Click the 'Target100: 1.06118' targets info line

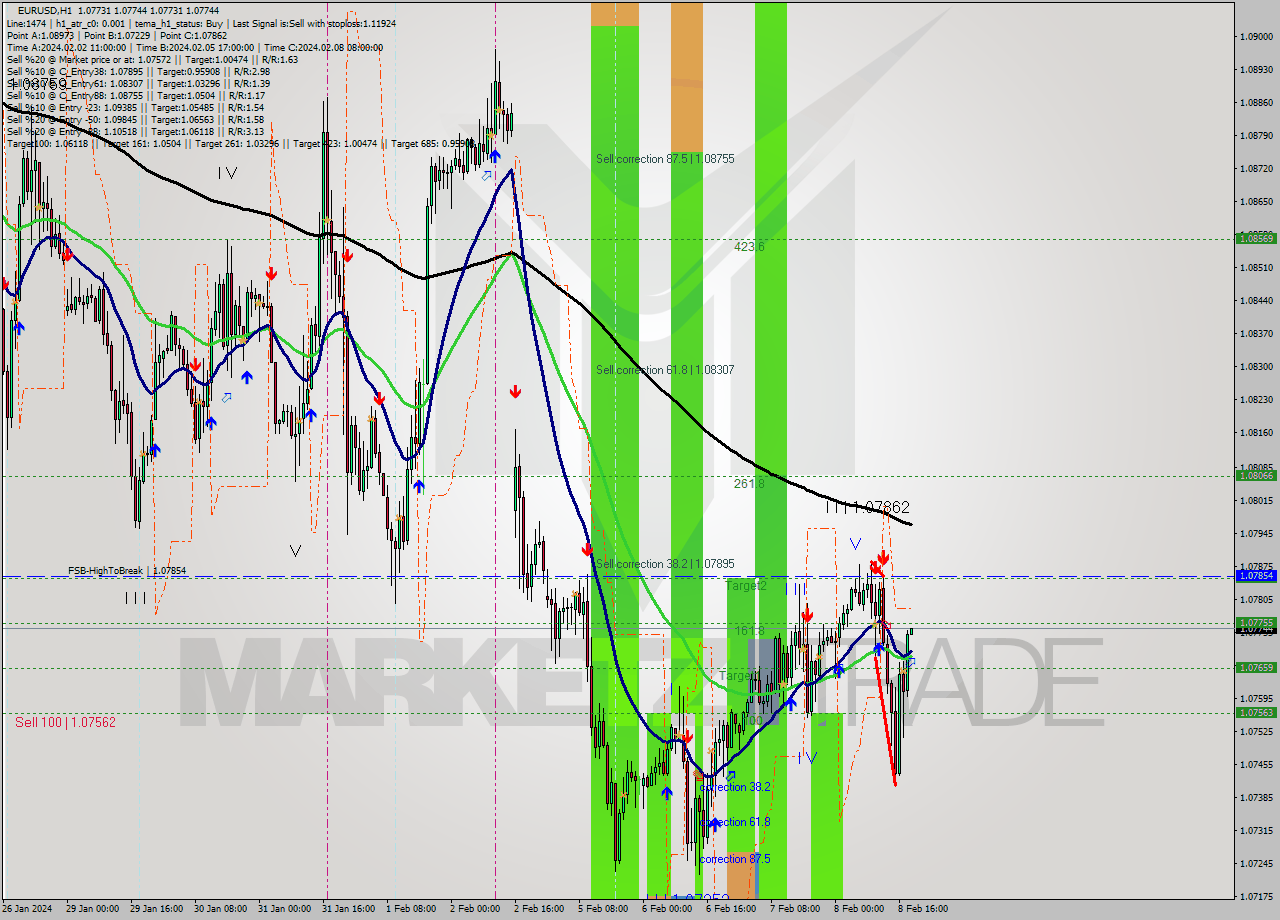[240, 143]
